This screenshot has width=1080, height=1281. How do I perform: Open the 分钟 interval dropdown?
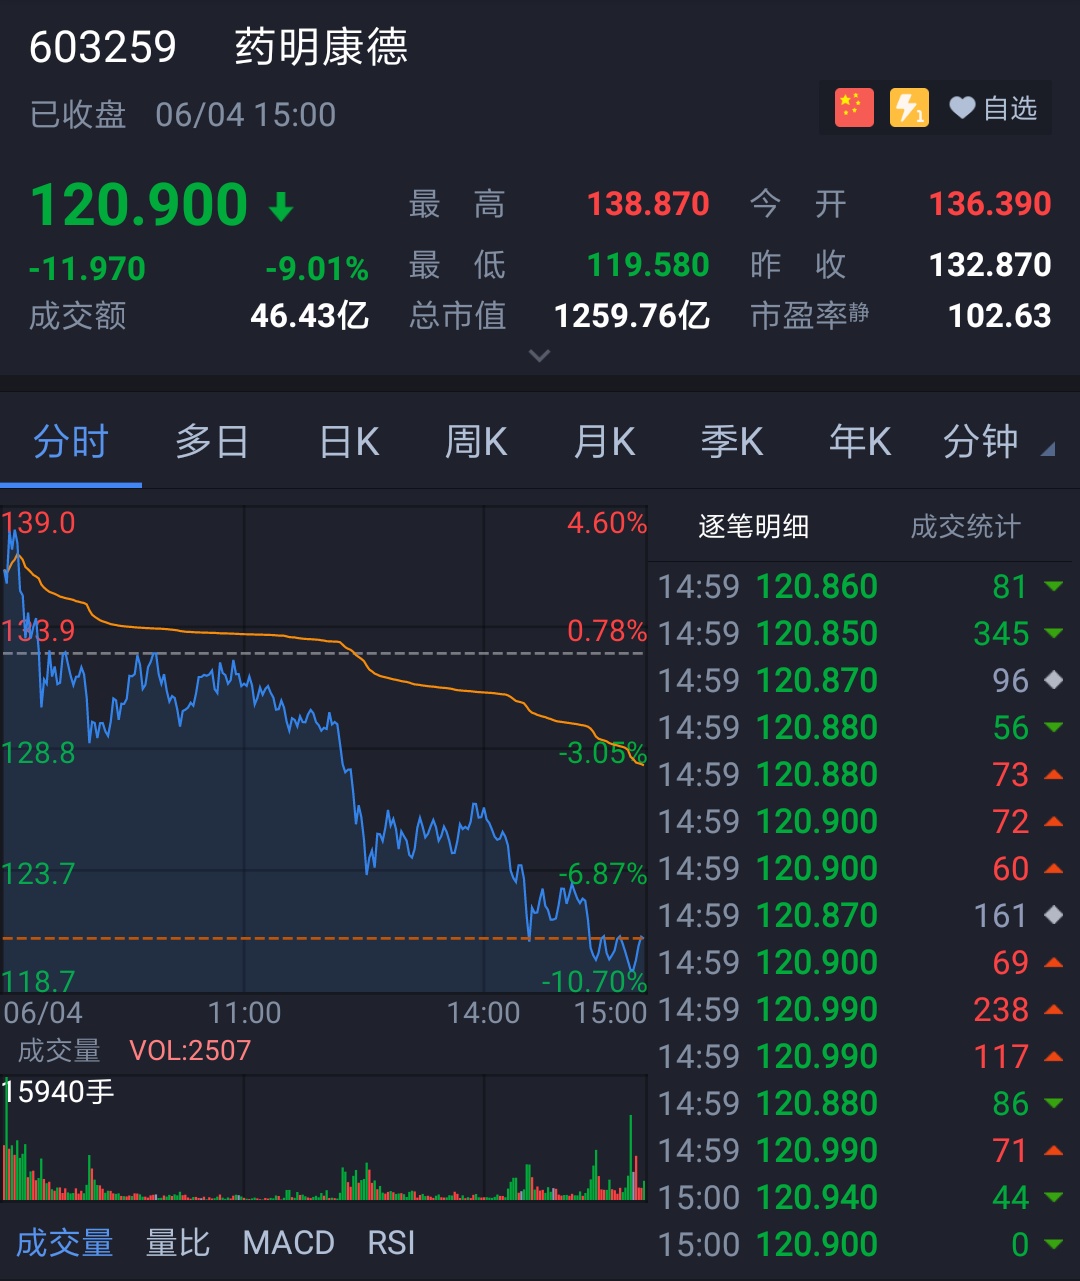(998, 441)
